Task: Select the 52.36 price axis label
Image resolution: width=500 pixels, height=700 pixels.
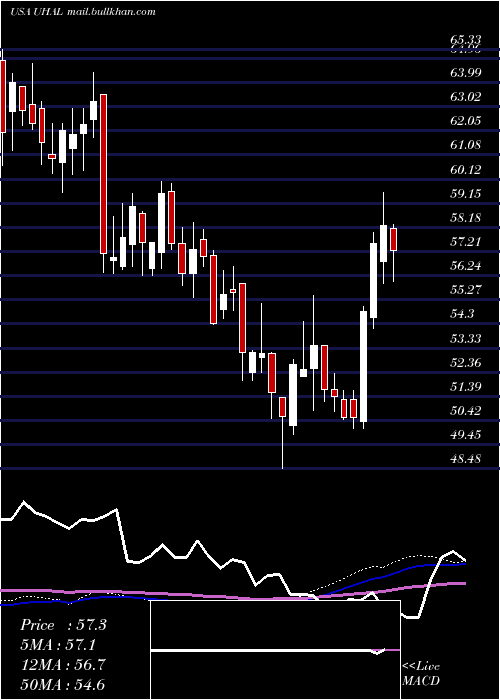Action: pyautogui.click(x=466, y=363)
